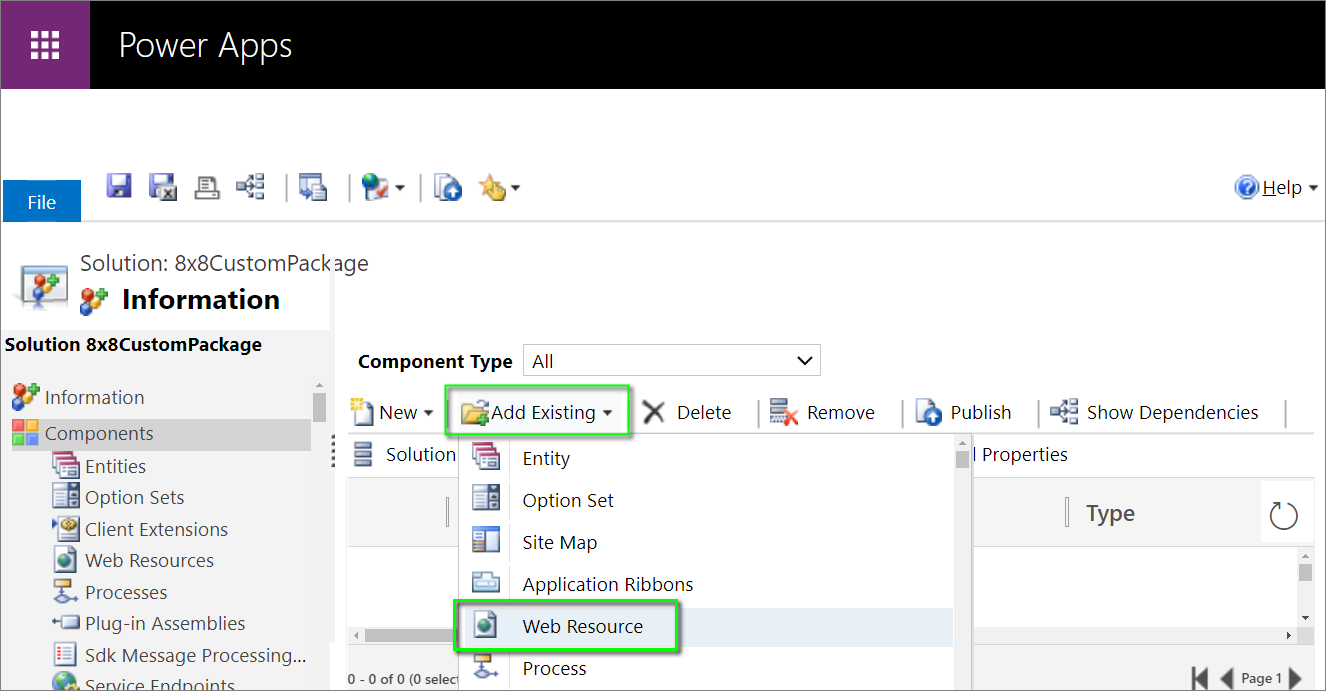Click the gold star icon in the File toolbar
The height and width of the screenshot is (691, 1326).
point(493,187)
